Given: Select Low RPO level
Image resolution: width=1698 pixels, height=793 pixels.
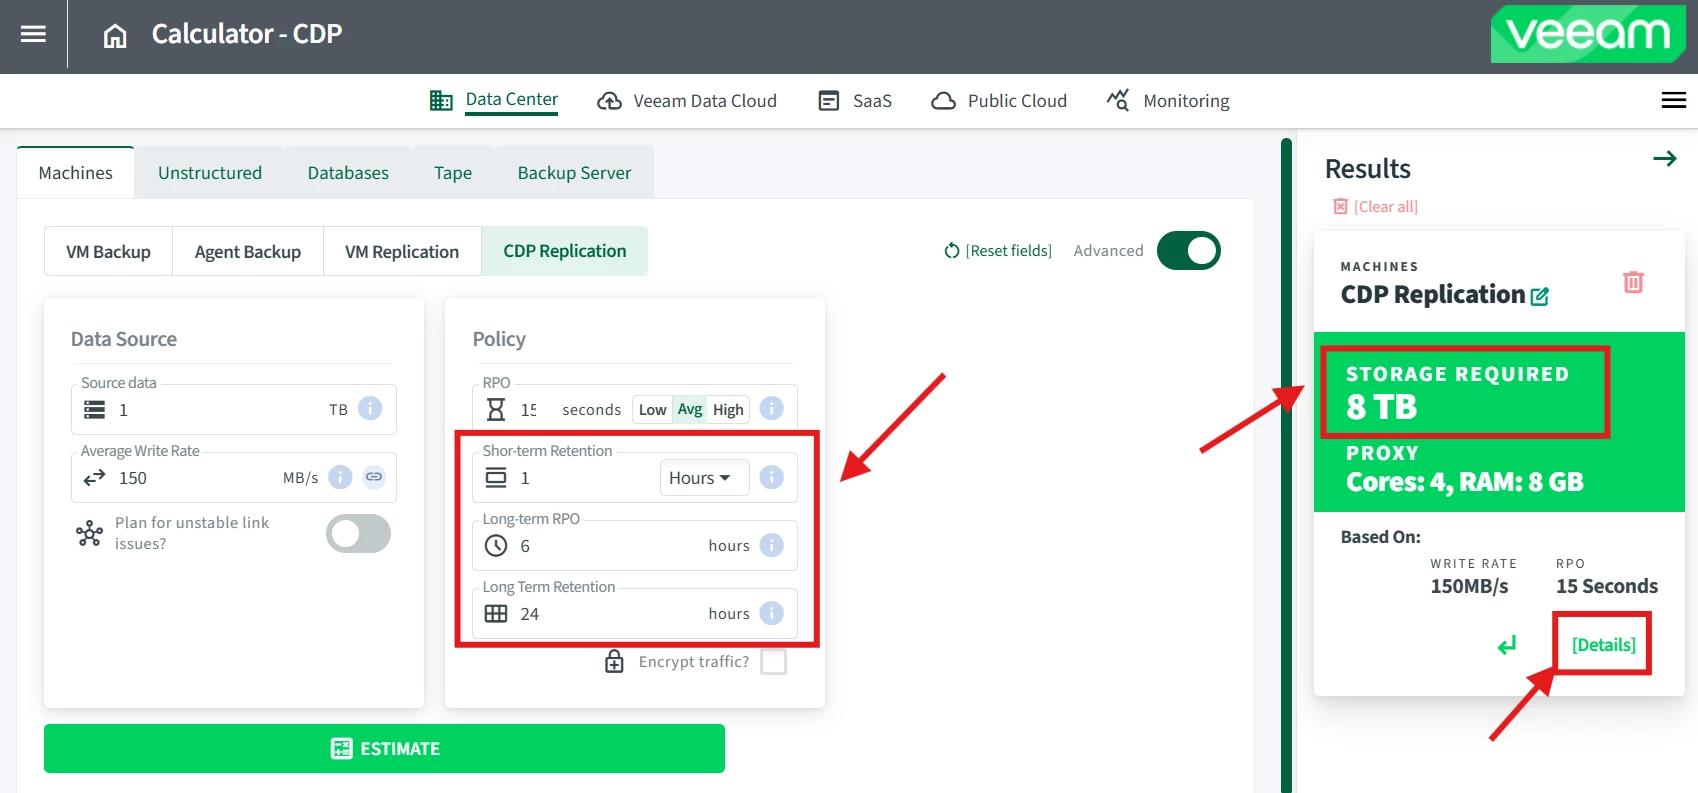Looking at the screenshot, I should pos(652,409).
